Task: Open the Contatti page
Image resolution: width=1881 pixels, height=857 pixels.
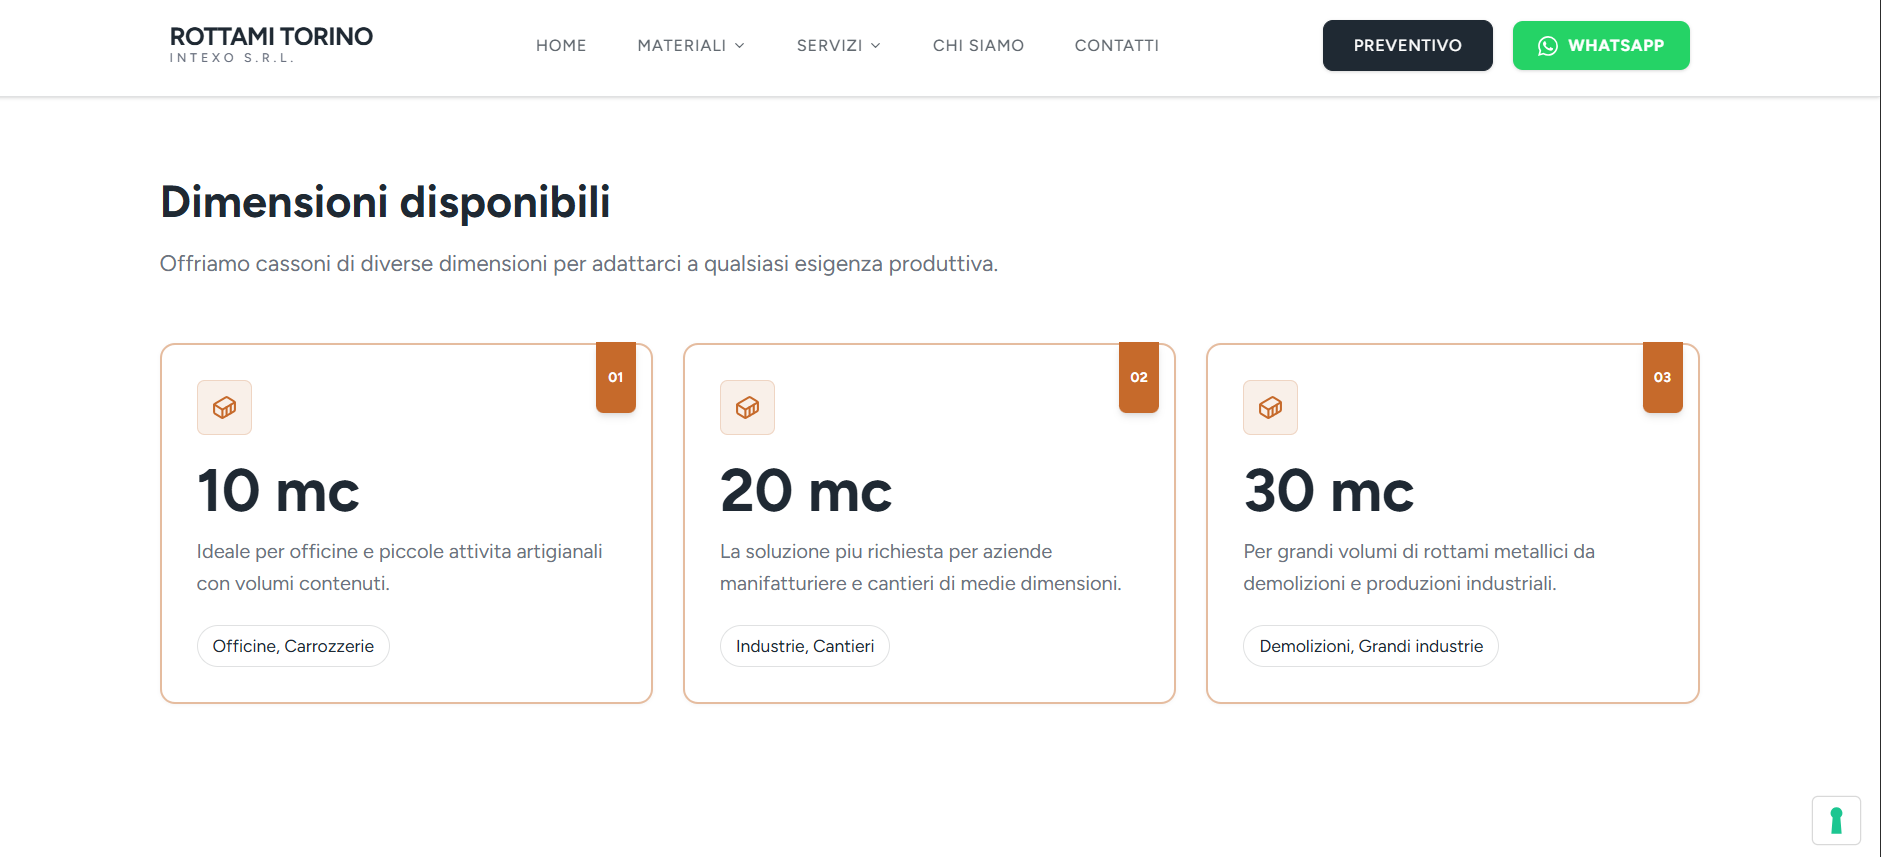Action: [x=1117, y=46]
